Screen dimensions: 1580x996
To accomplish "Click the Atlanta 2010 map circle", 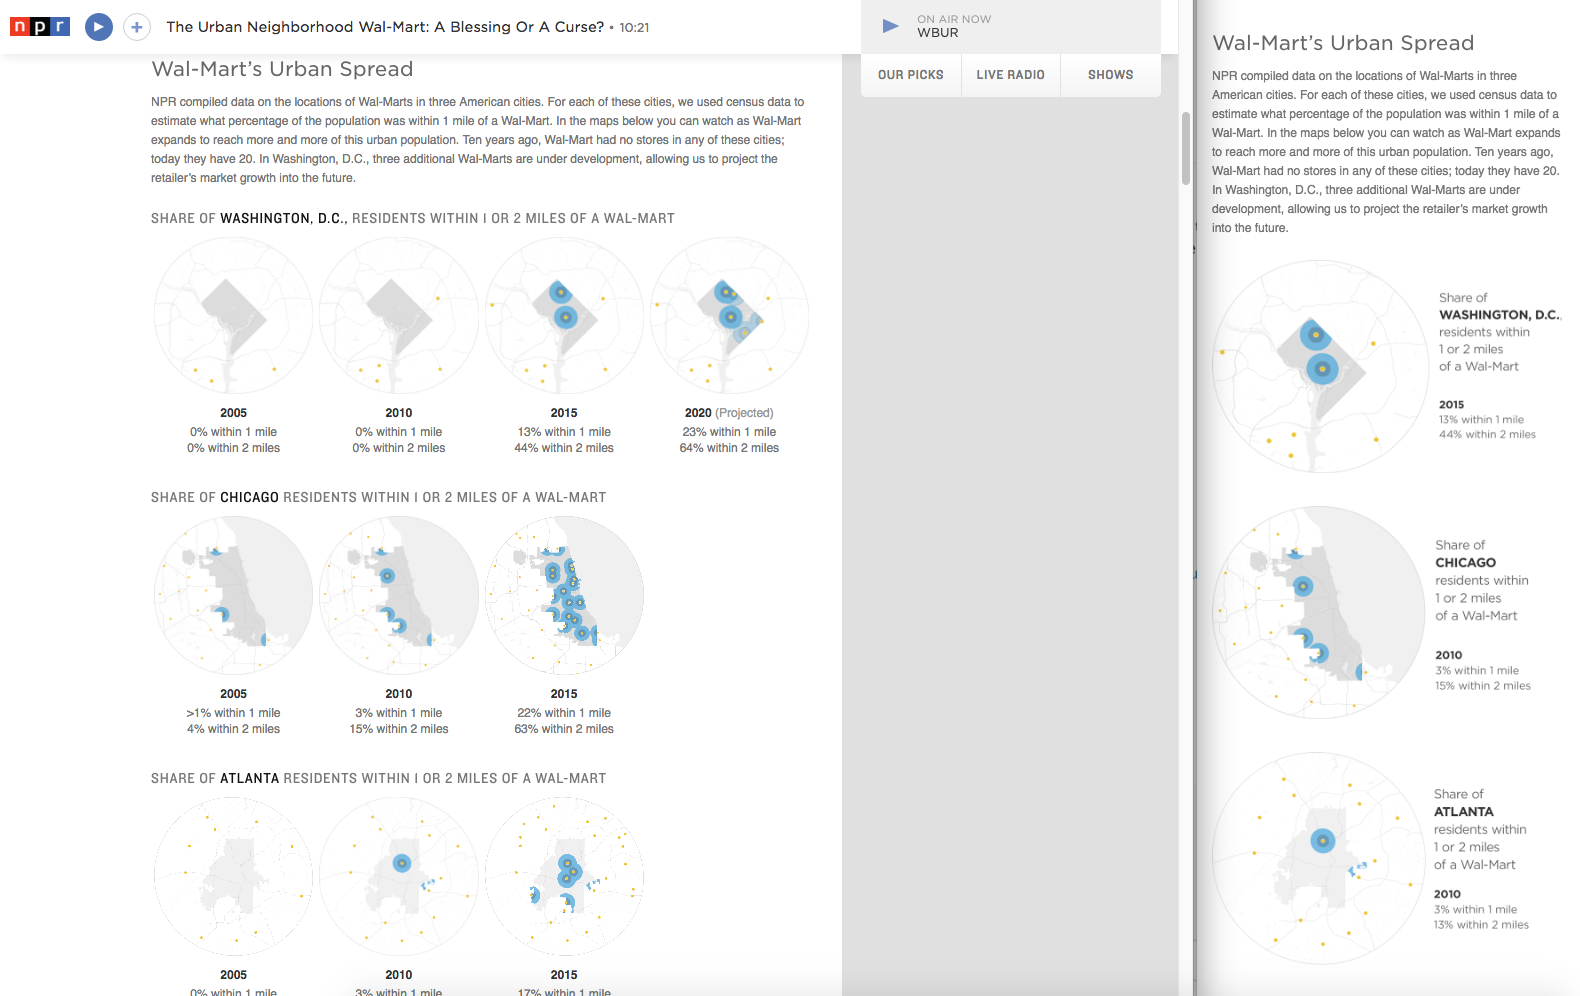I will 399,876.
